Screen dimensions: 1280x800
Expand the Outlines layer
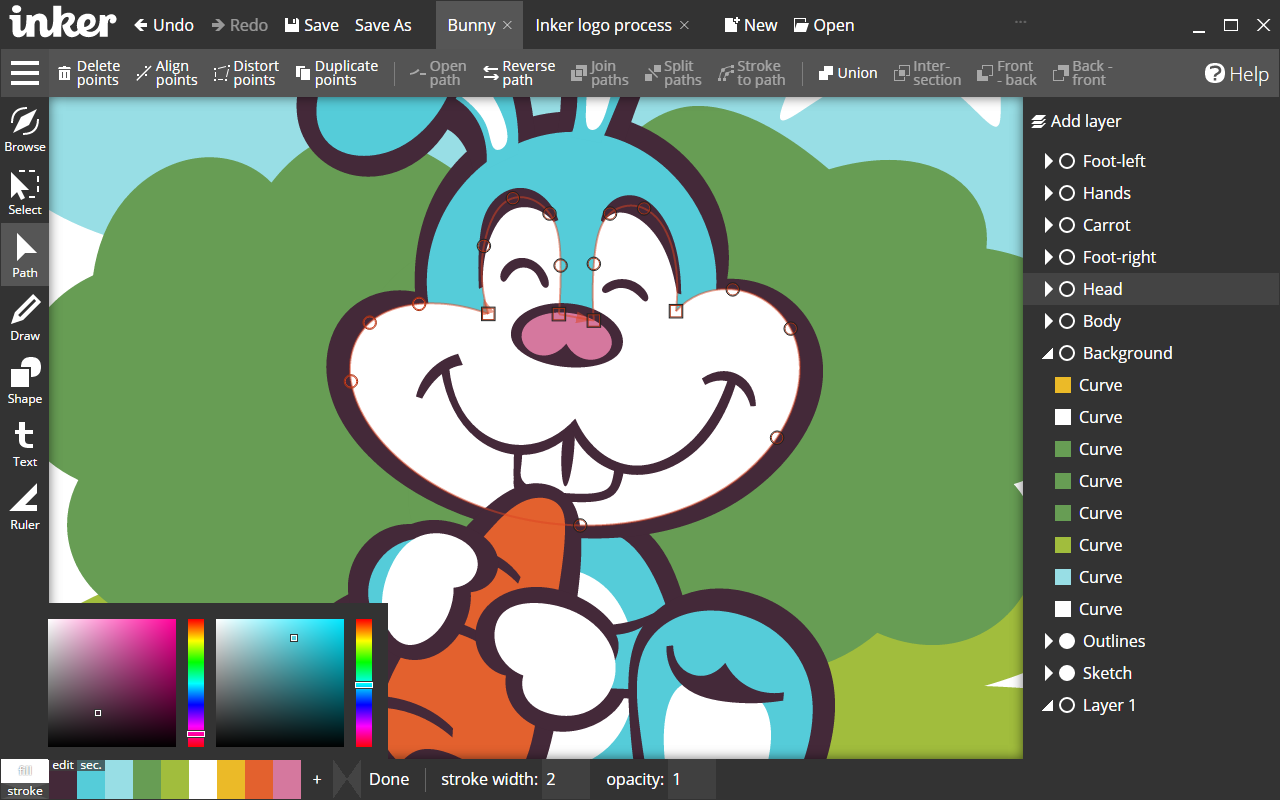(x=1048, y=640)
